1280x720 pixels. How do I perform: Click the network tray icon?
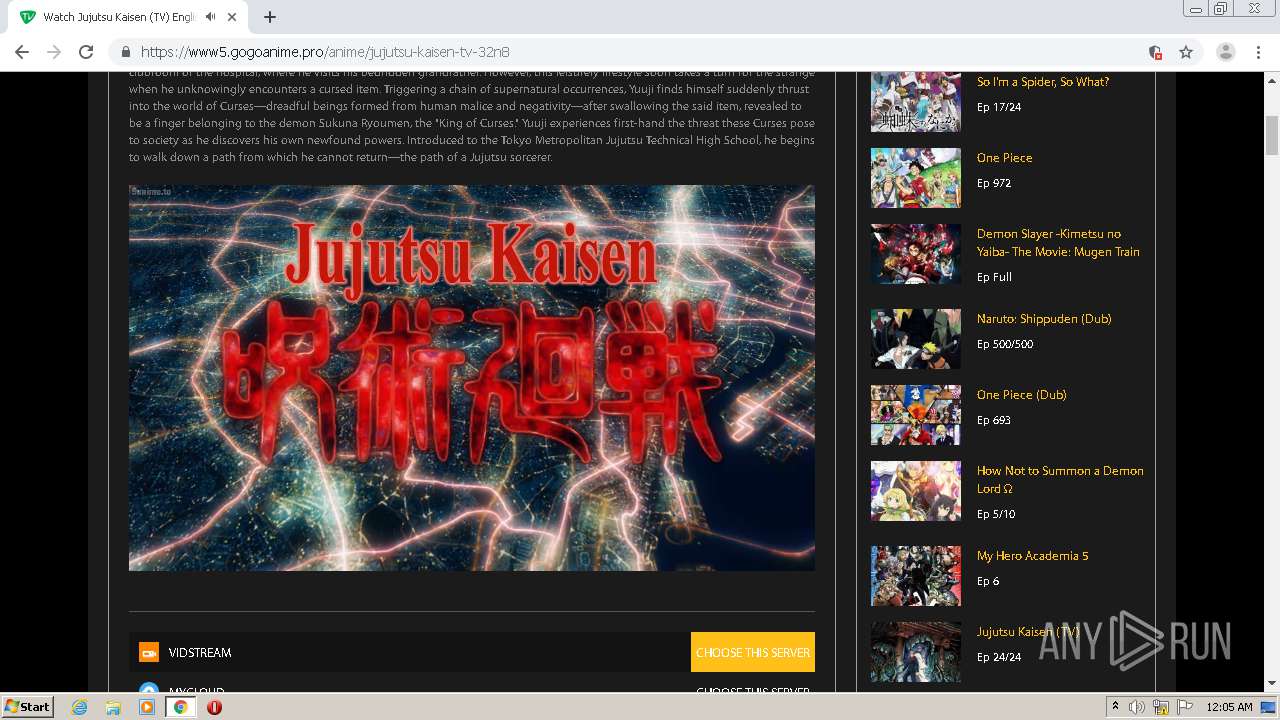click(1161, 707)
